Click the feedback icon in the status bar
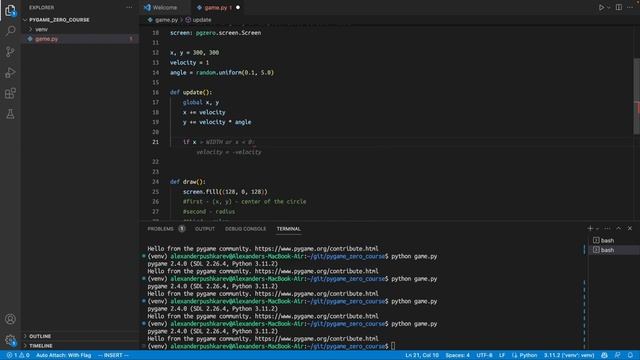This screenshot has width=640, height=360. [x=618, y=355]
